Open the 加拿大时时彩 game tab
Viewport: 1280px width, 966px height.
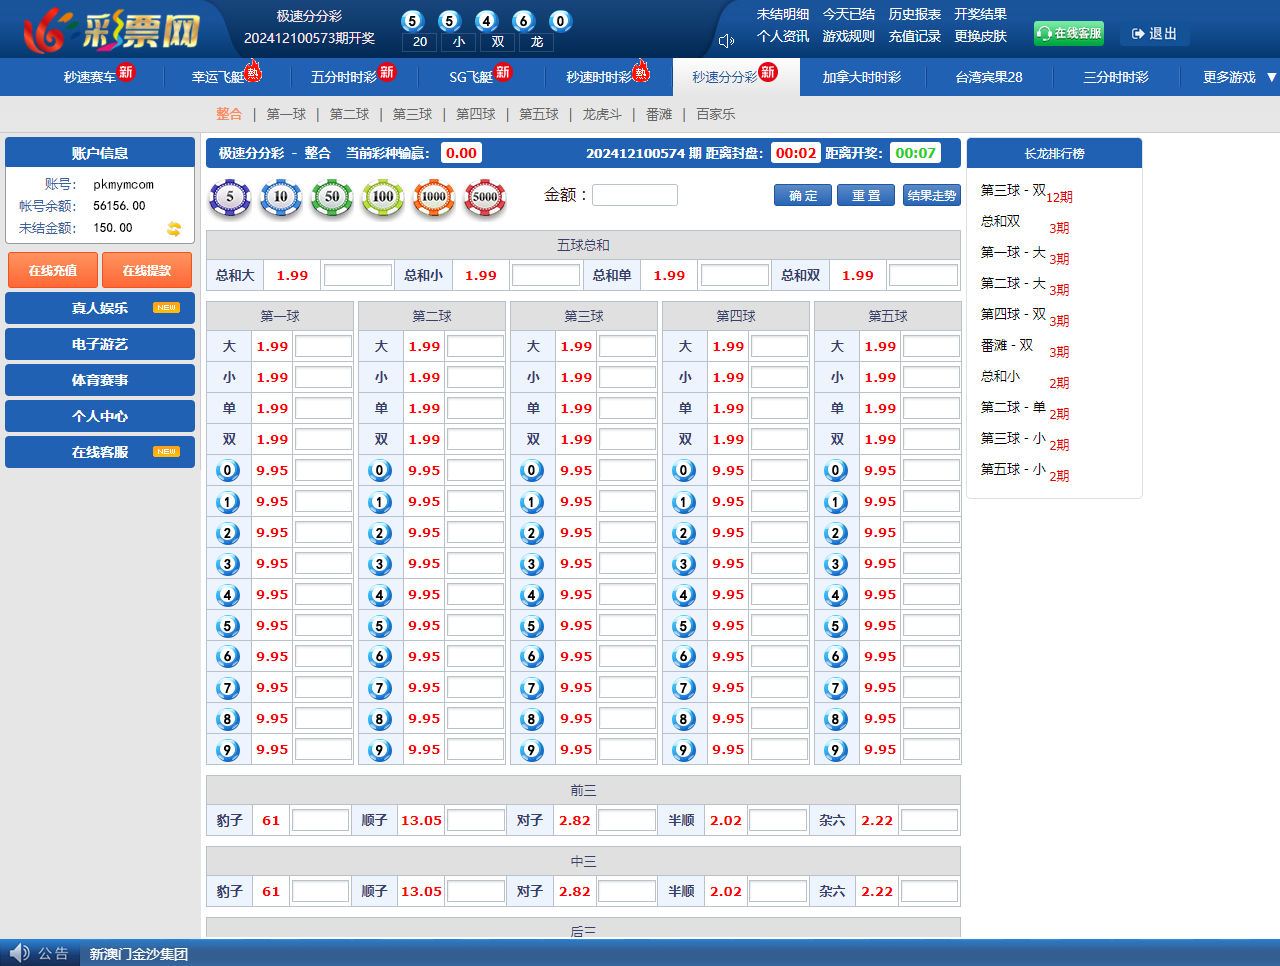(862, 77)
